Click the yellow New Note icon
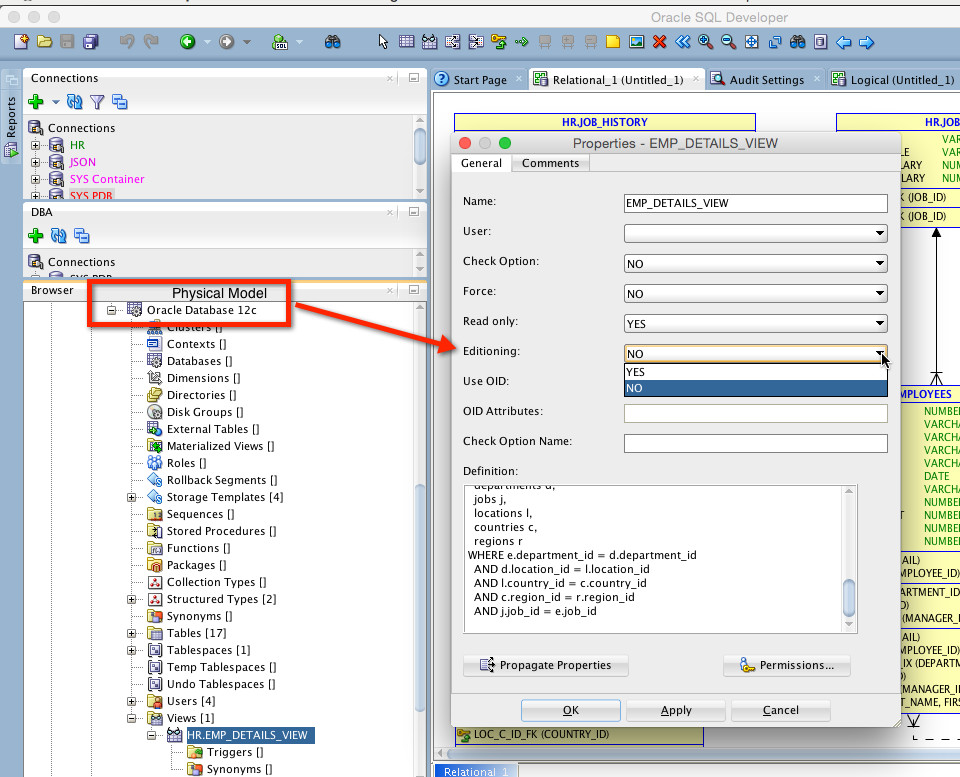This screenshot has height=777, width=960. click(x=613, y=42)
